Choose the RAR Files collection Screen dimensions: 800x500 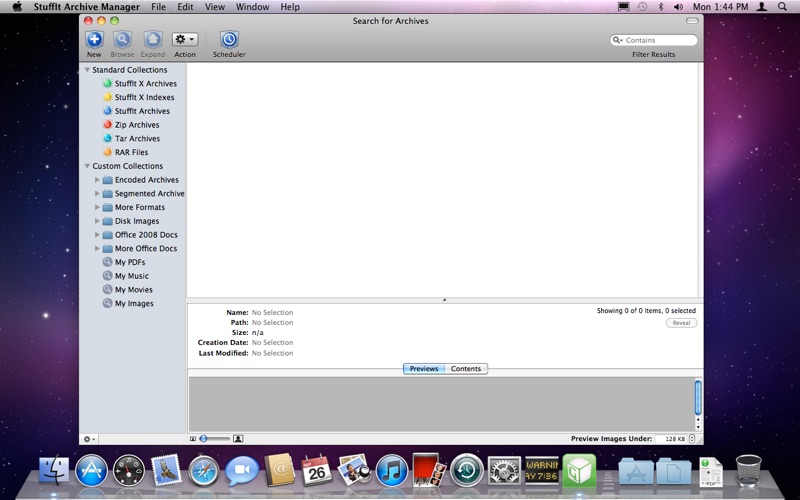click(131, 152)
